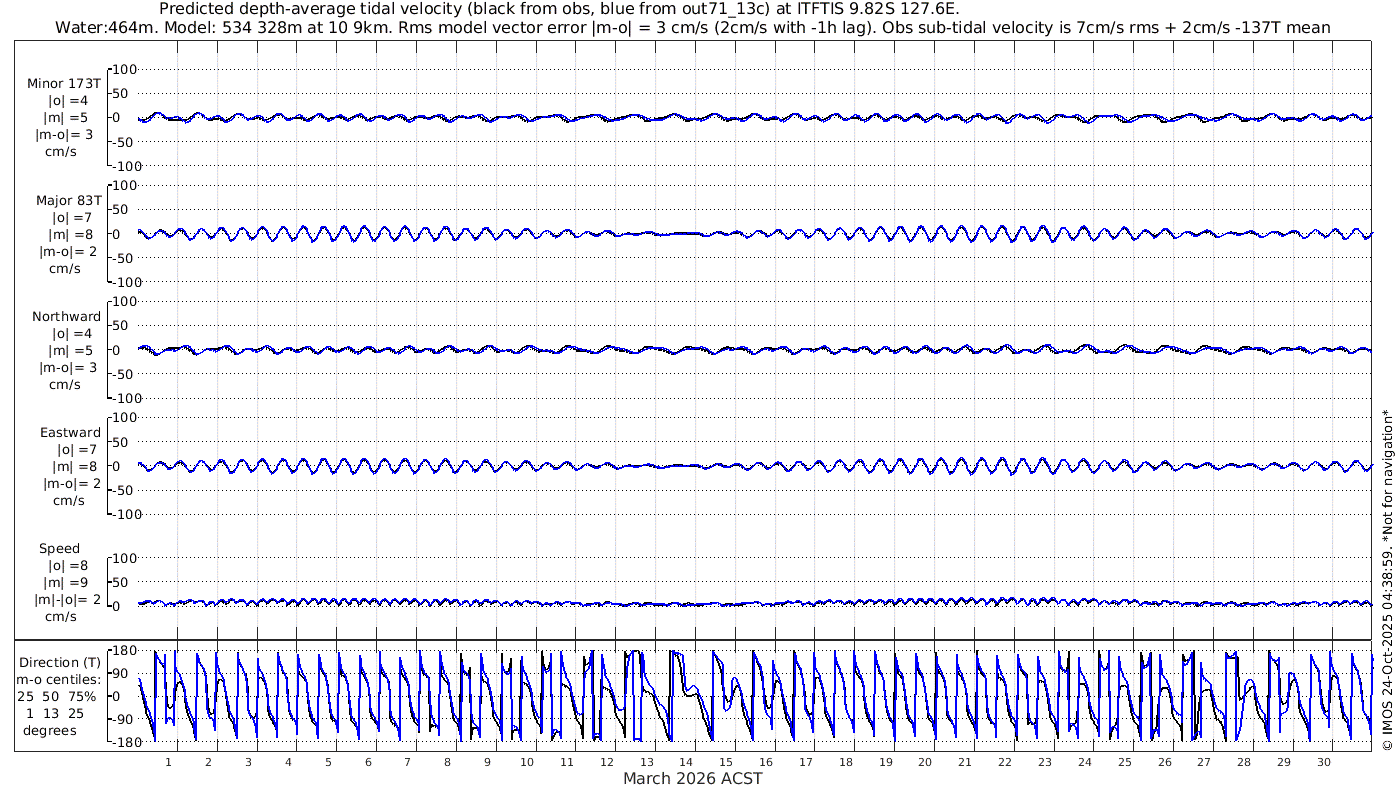Click the 'March 2026 ACST' x-axis title
This screenshot has width=1400, height=800.
click(x=693, y=778)
